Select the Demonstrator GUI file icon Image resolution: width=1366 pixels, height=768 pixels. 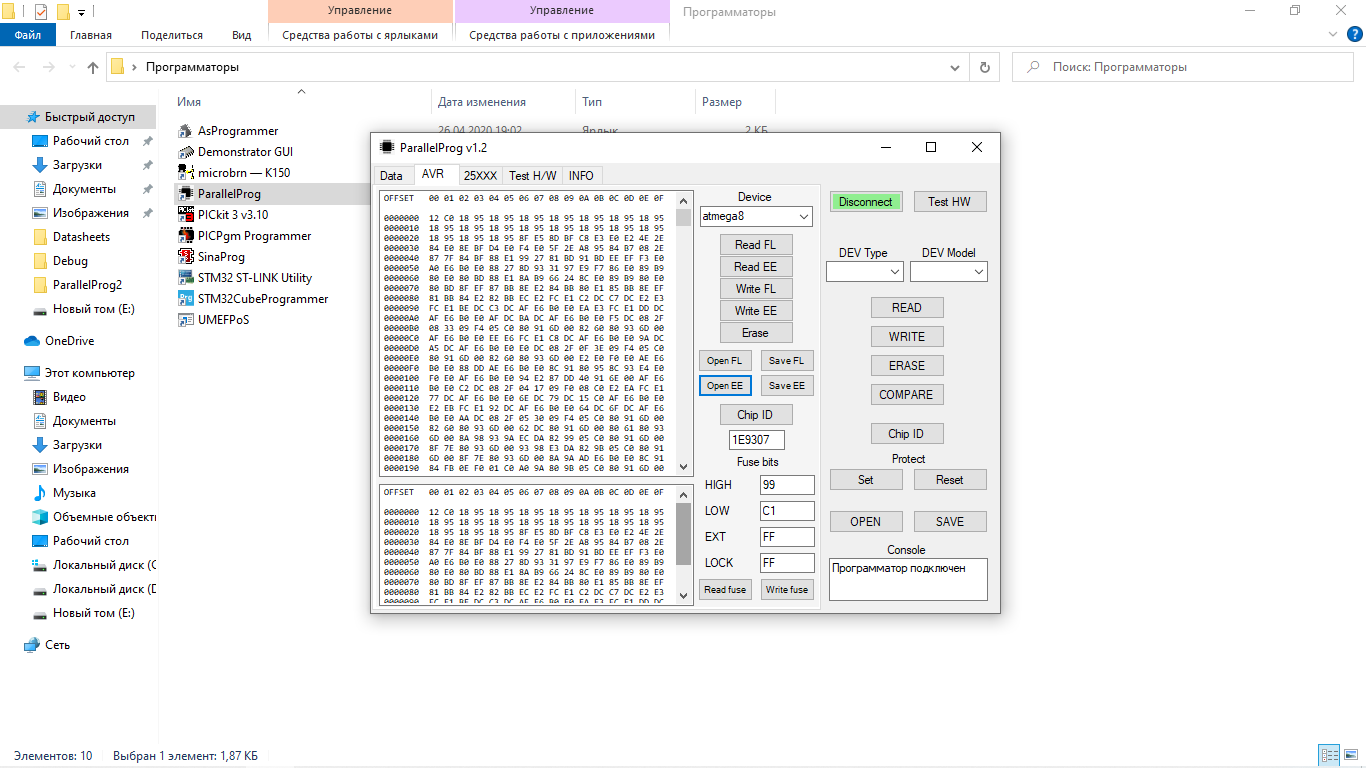186,152
